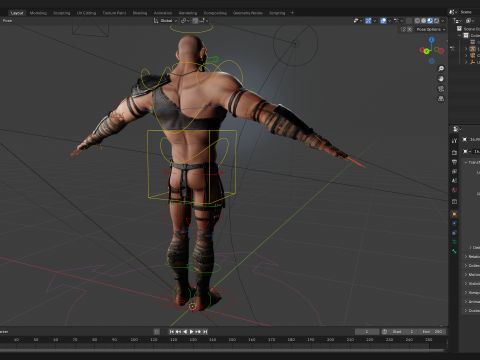This screenshot has width=480, height=360.
Task: Open the Rendering workspace tab
Action: click(188, 13)
